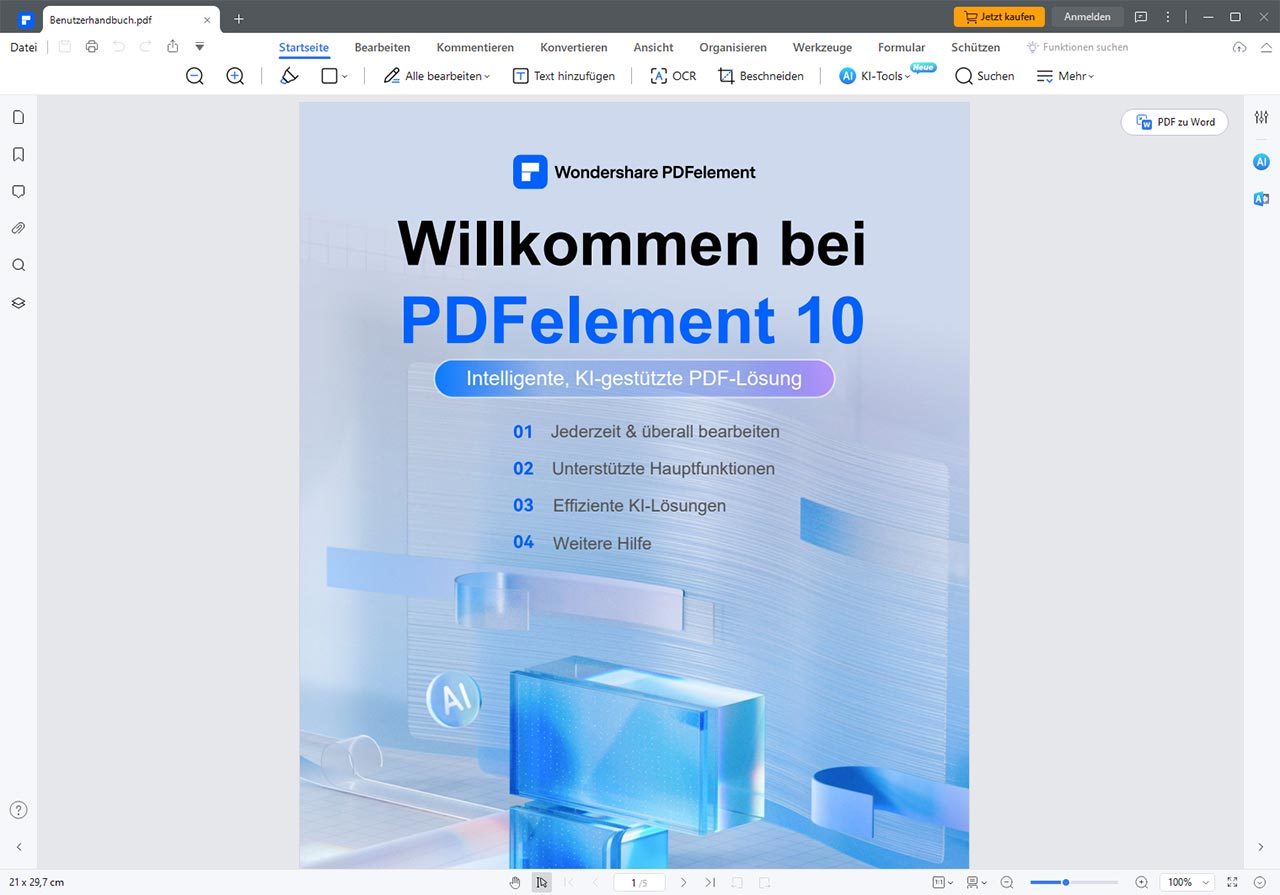Print the document with printer icon
The height and width of the screenshot is (895, 1280).
click(x=92, y=47)
